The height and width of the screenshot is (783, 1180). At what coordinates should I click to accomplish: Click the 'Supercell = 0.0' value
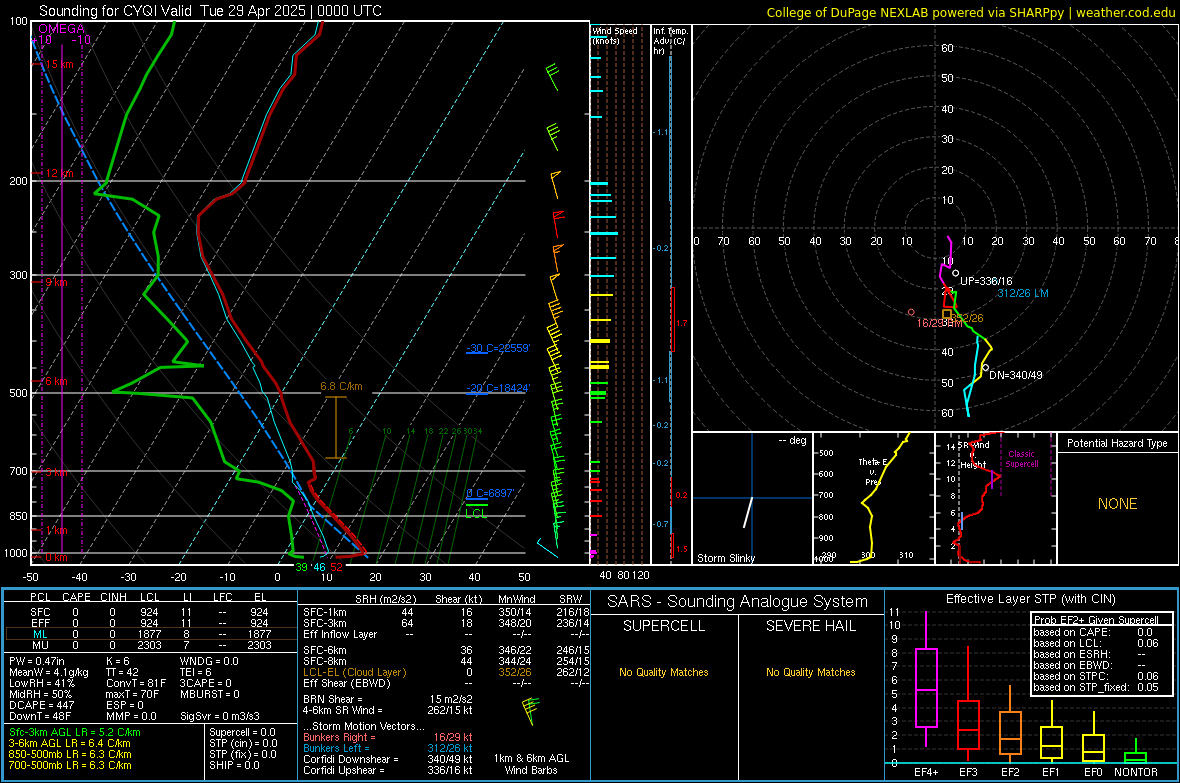pos(242,732)
